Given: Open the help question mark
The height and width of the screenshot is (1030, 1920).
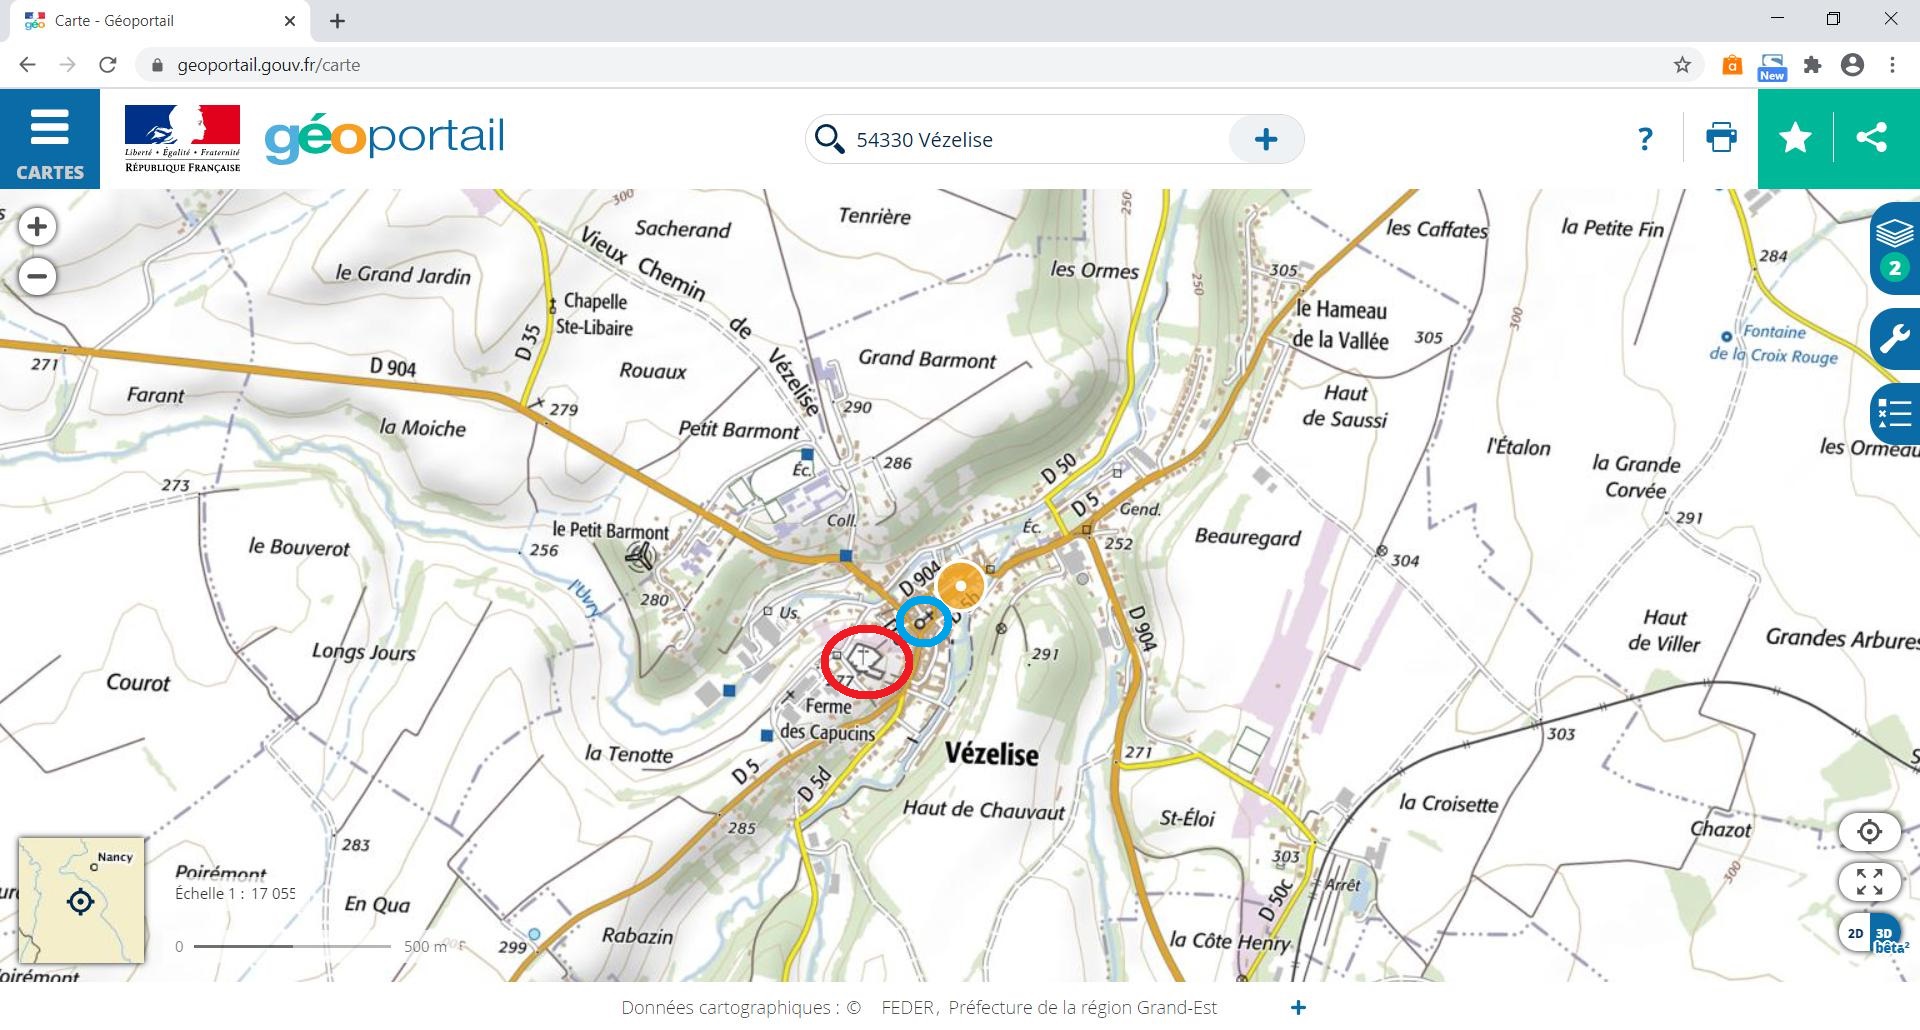Looking at the screenshot, I should pyautogui.click(x=1645, y=139).
